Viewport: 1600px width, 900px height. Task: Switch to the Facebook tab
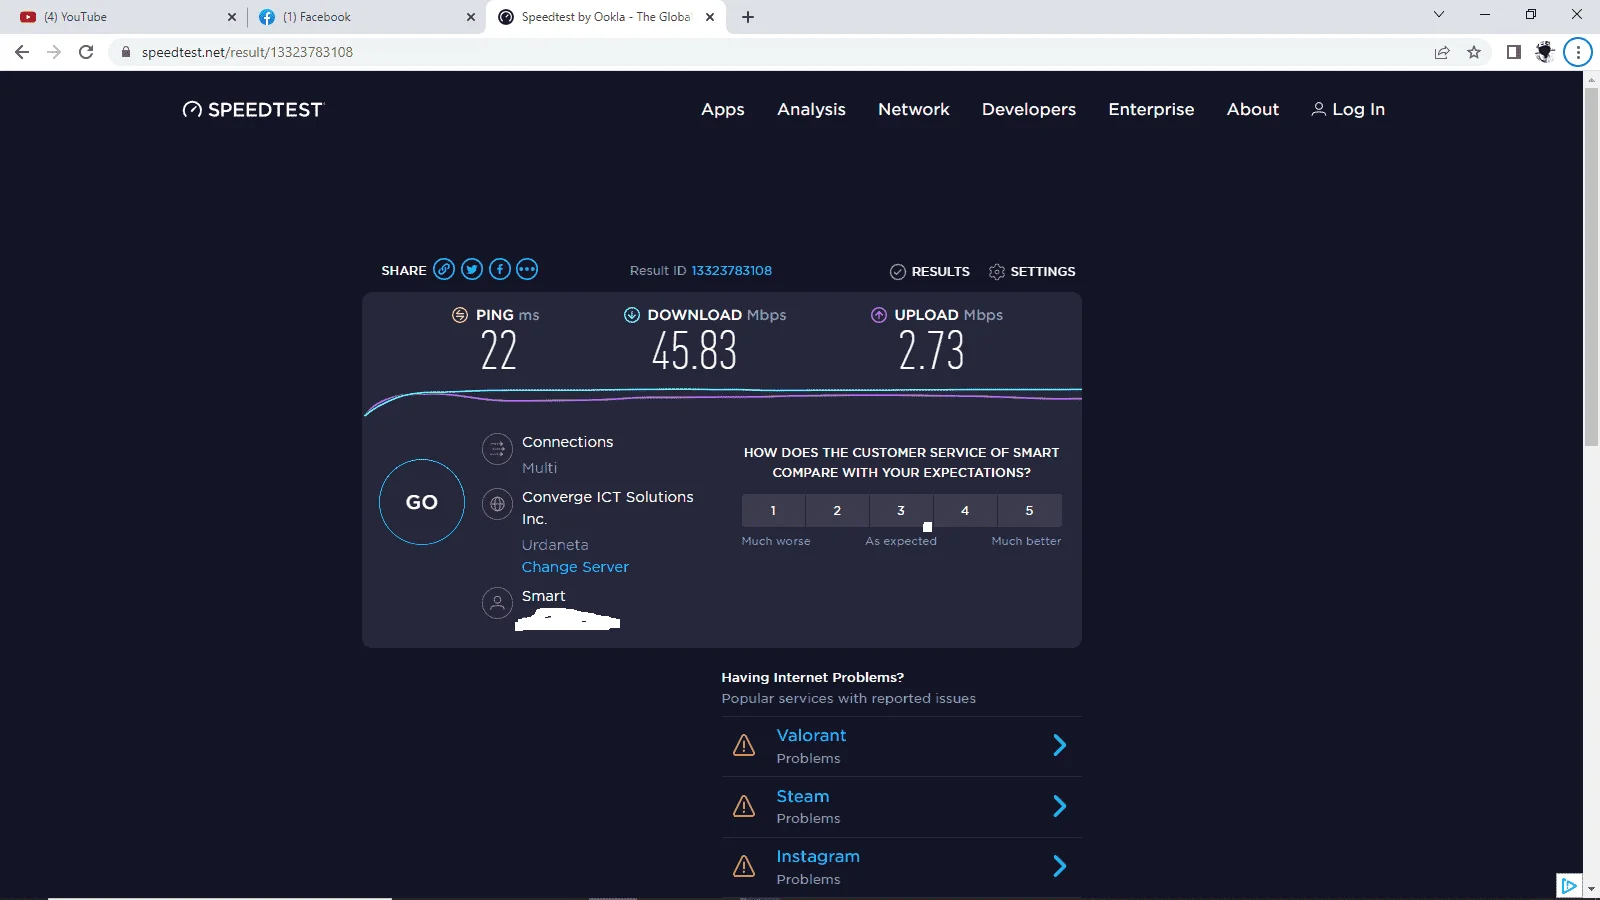coord(365,17)
